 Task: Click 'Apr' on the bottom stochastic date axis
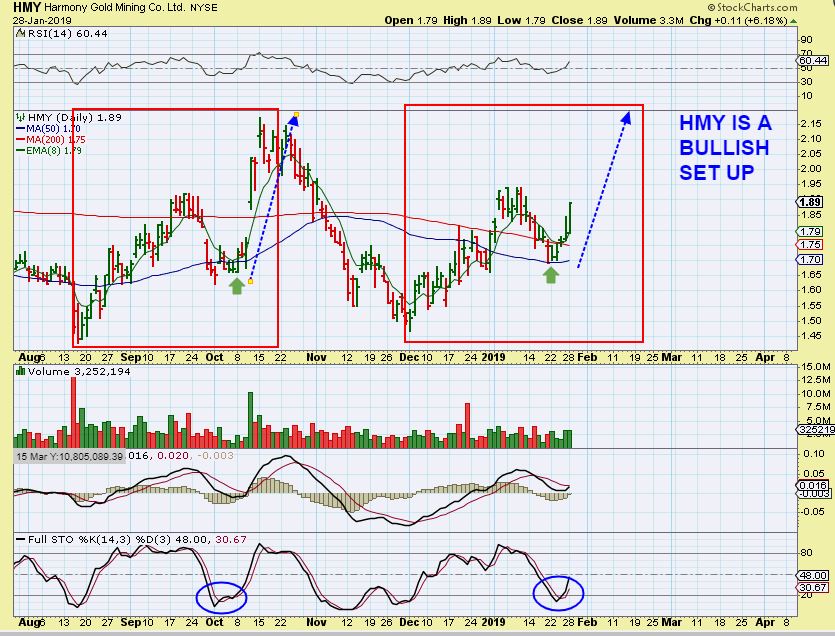765,622
